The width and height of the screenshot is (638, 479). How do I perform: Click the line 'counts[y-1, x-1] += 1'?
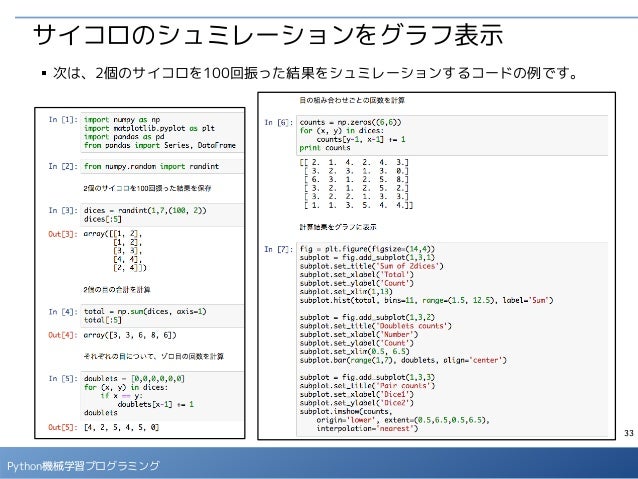[x=361, y=140]
